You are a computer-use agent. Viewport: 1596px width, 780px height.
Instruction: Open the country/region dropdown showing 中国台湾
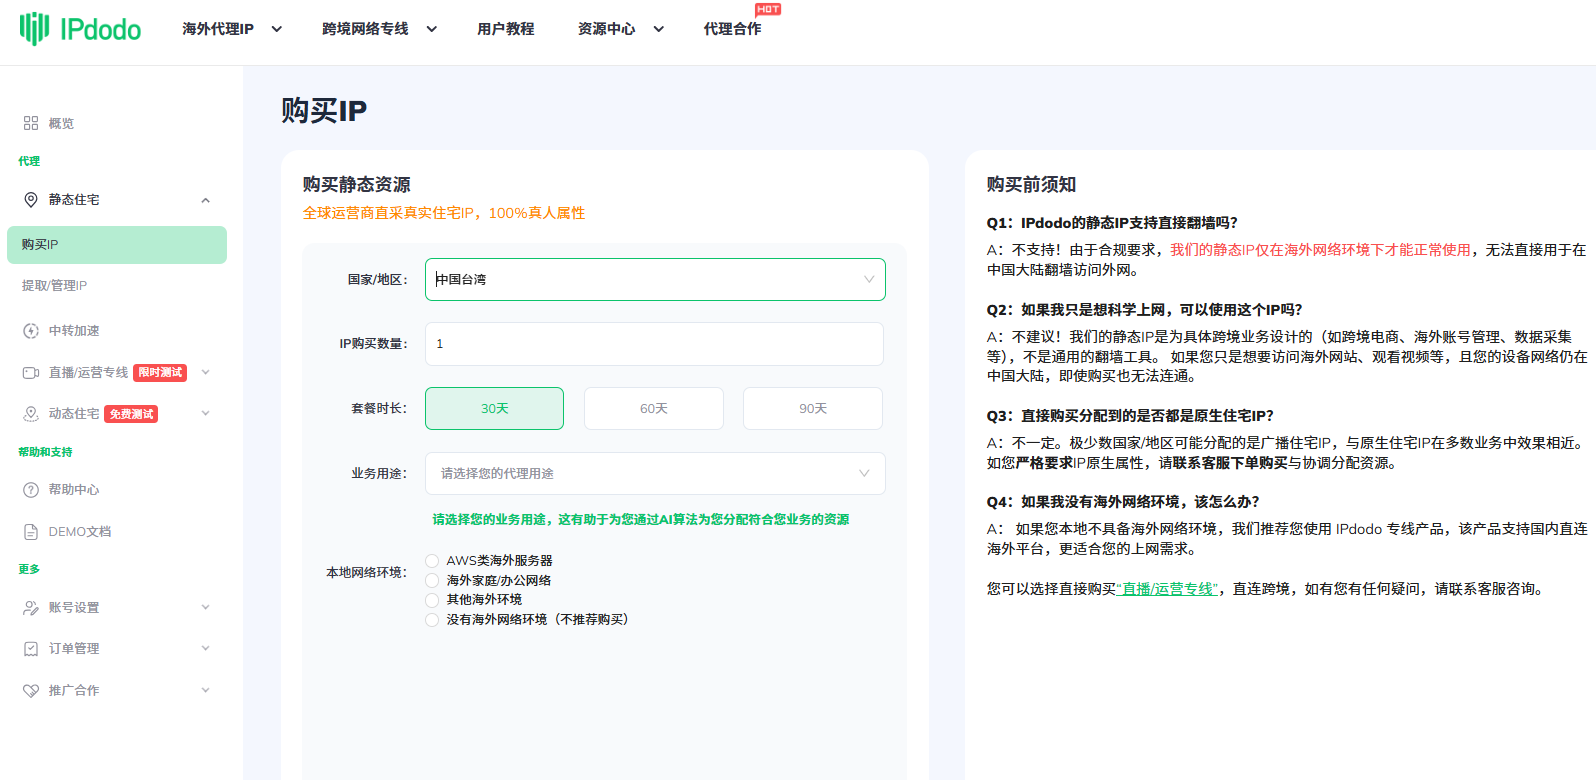pyautogui.click(x=655, y=280)
